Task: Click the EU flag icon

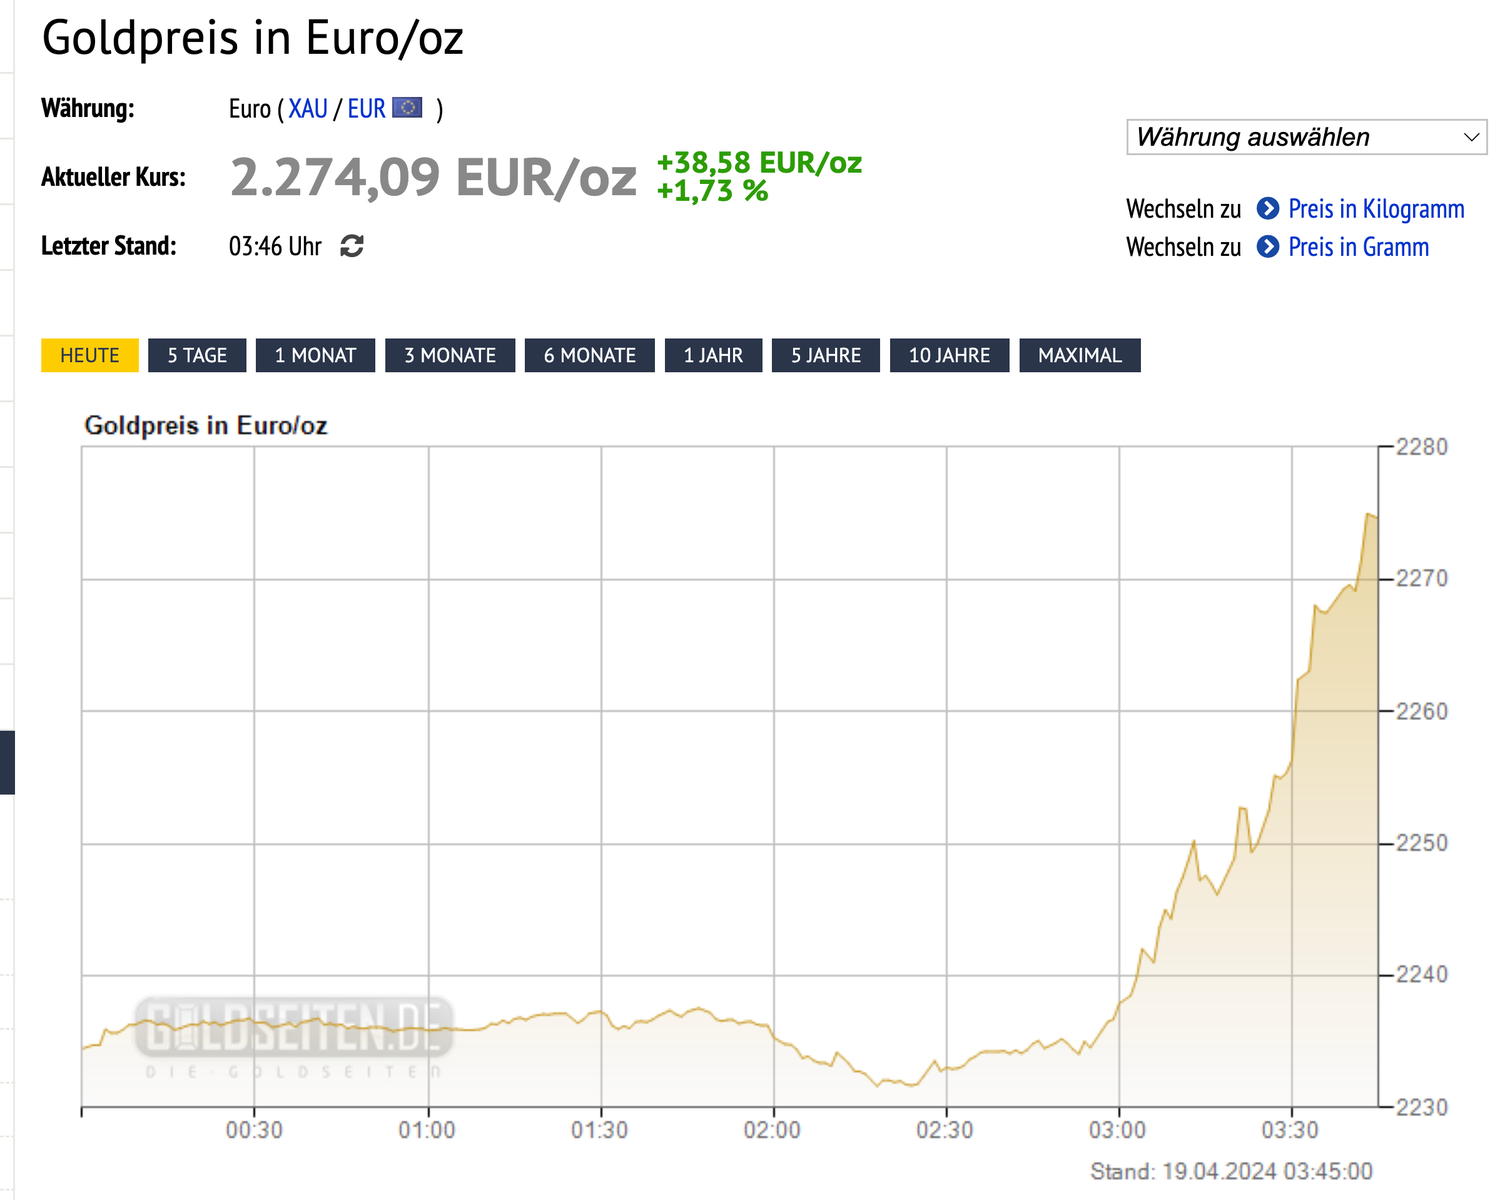Action: click(x=407, y=107)
